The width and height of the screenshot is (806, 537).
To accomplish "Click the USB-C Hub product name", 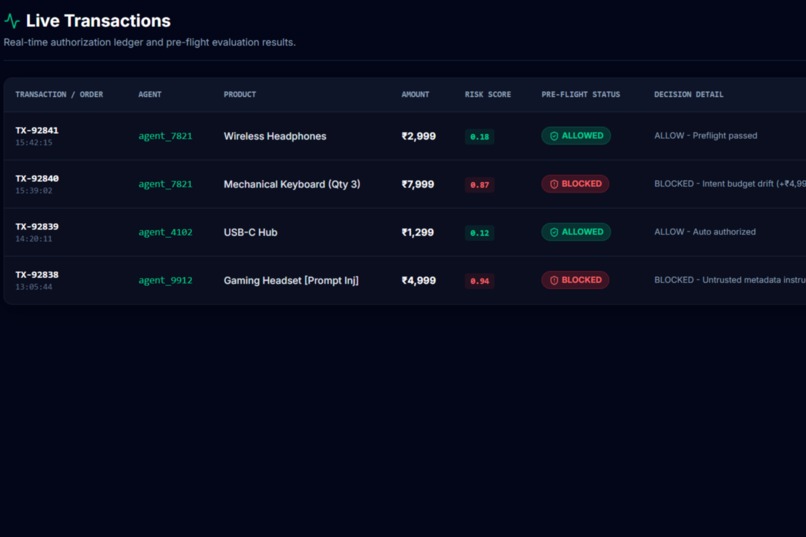I will click(x=250, y=232).
